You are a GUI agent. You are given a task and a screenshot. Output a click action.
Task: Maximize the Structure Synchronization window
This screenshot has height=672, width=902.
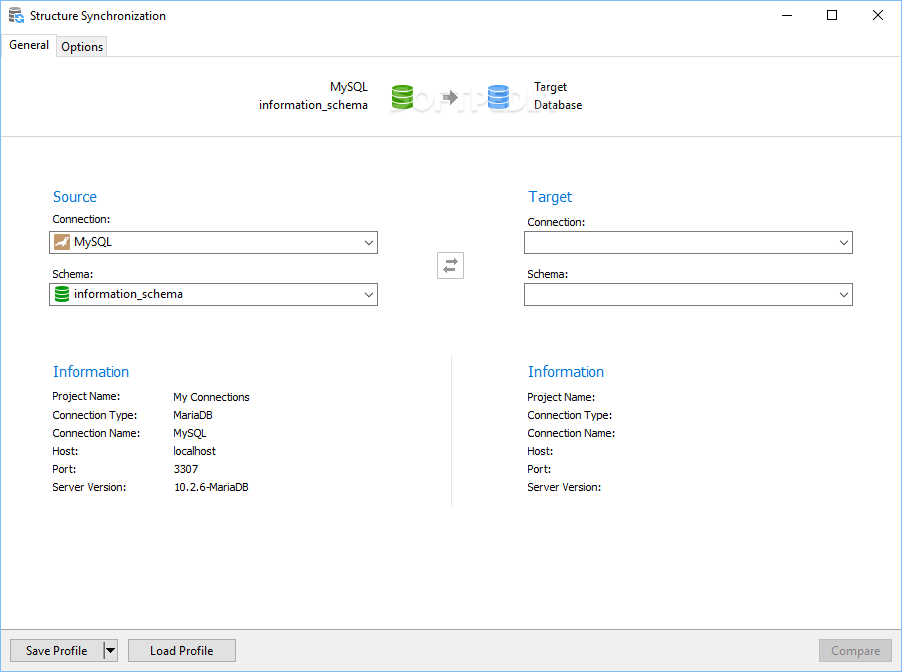point(832,16)
